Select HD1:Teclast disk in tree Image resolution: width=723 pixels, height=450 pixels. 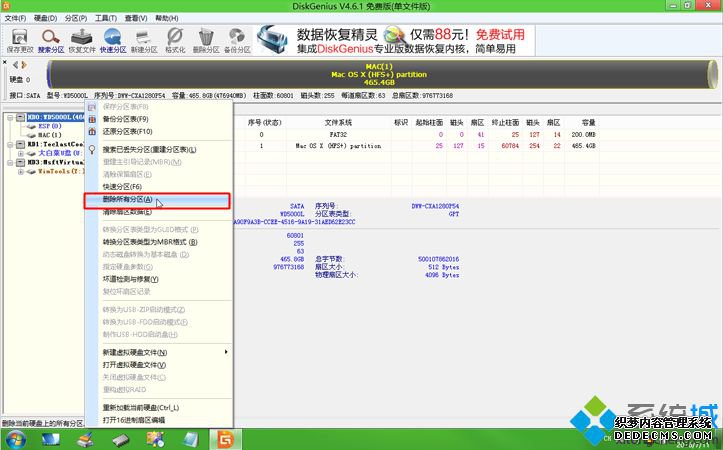pyautogui.click(x=55, y=144)
